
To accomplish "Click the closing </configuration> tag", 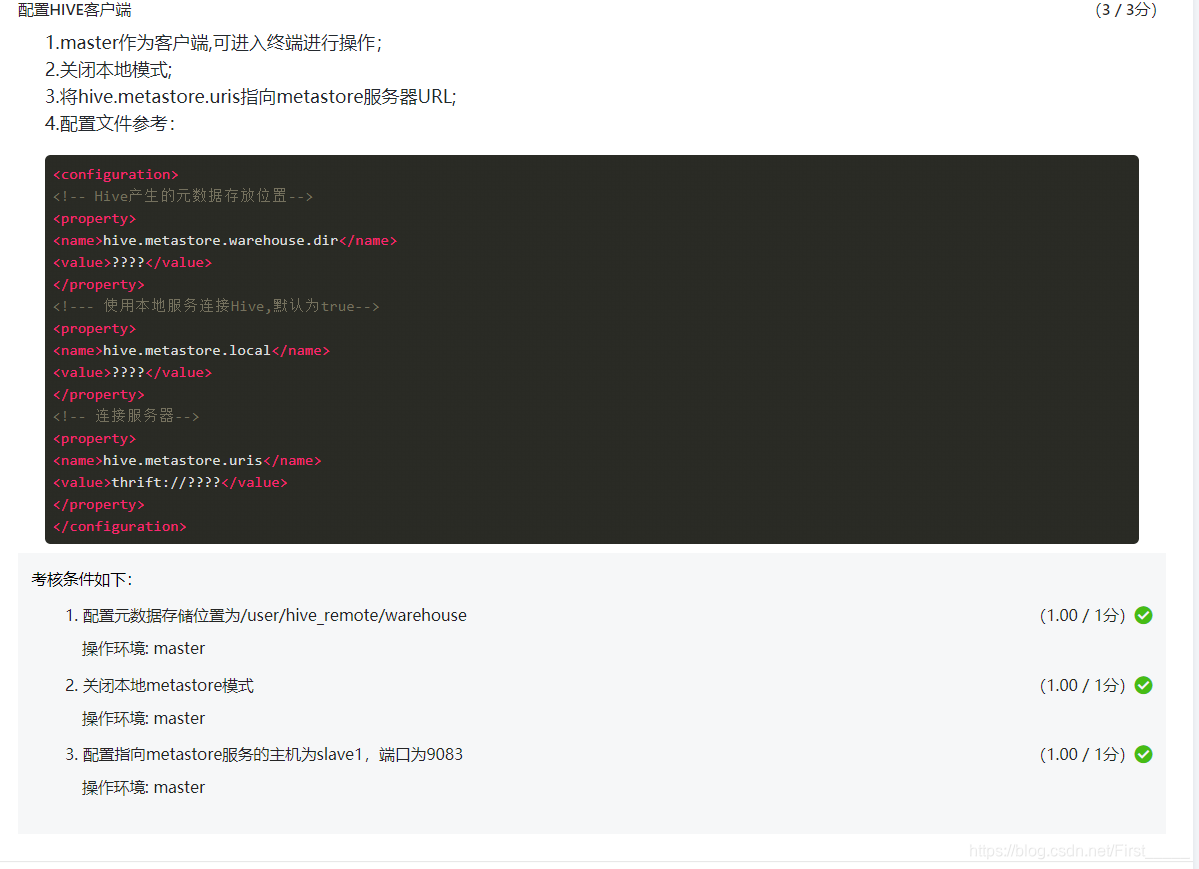I will pyautogui.click(x=119, y=526).
